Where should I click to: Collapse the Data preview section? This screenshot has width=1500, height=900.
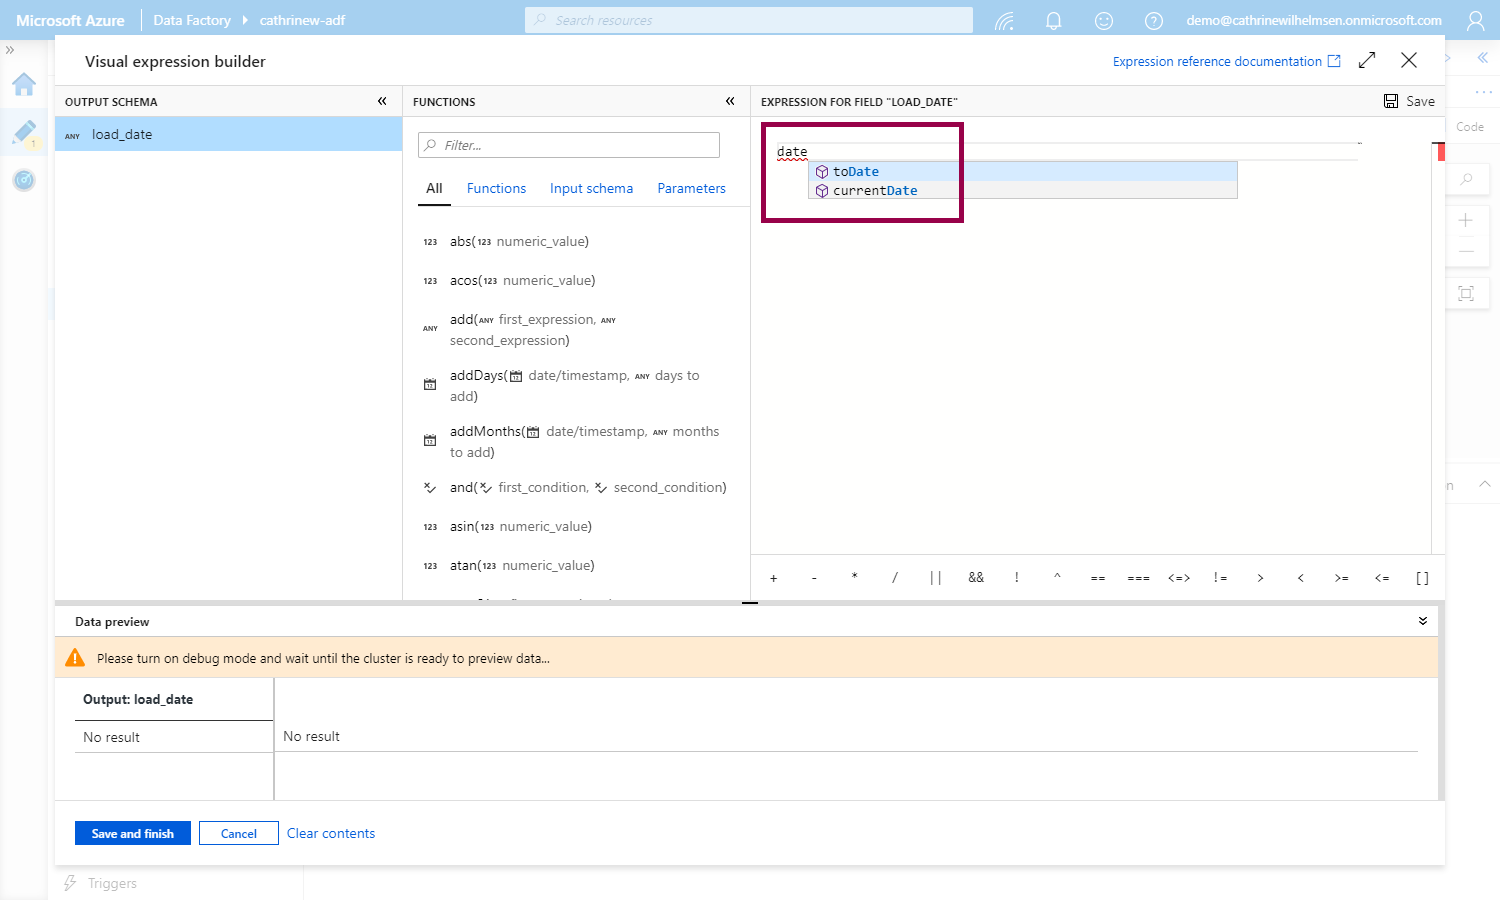click(1422, 621)
